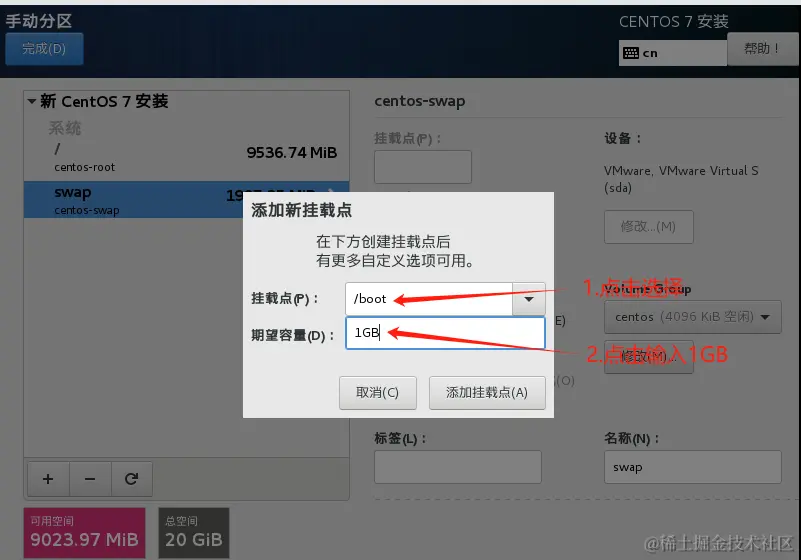This screenshot has height=560, width=801.
Task: Click the 总空间 20 GiB box
Action: point(194,532)
